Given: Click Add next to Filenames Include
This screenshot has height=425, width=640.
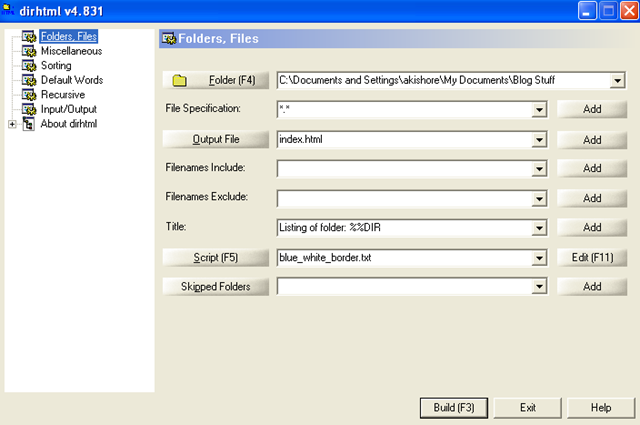Looking at the screenshot, I should click(x=592, y=168).
